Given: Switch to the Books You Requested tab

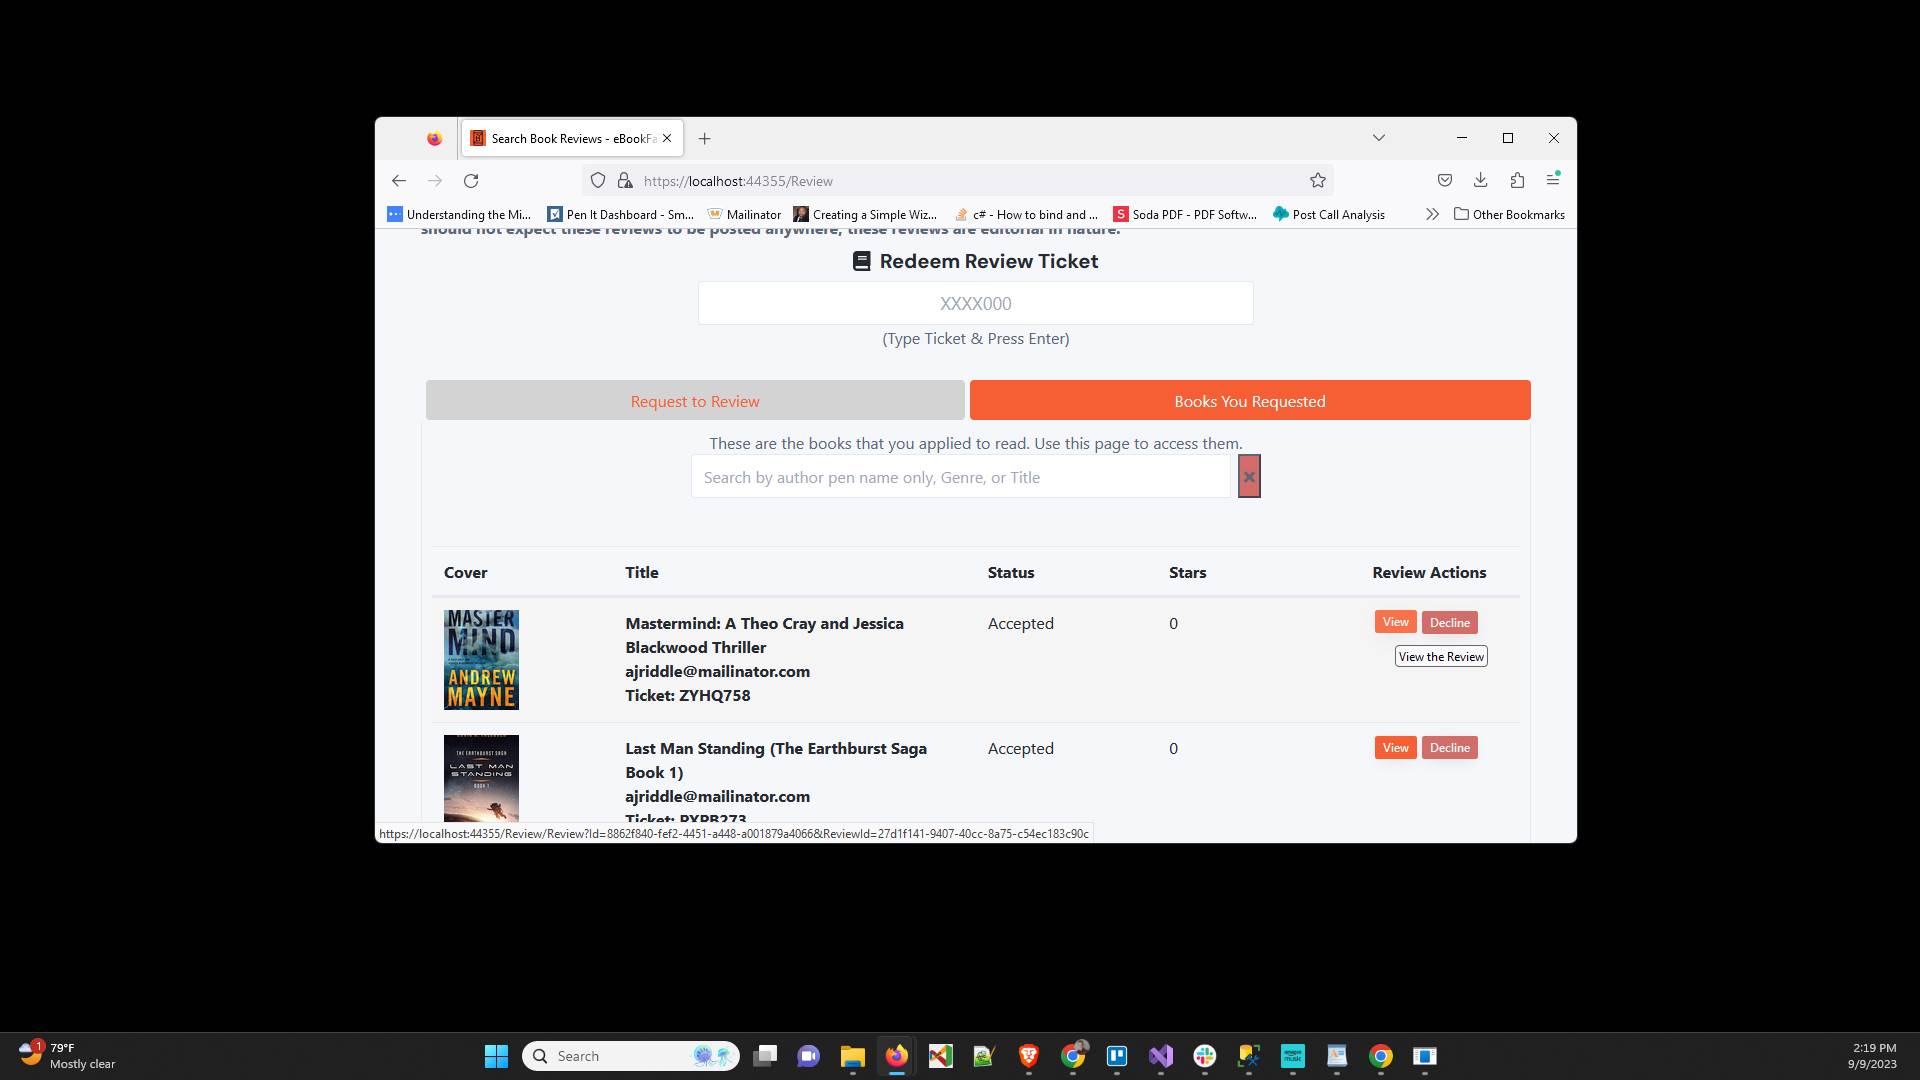Looking at the screenshot, I should [1249, 400].
